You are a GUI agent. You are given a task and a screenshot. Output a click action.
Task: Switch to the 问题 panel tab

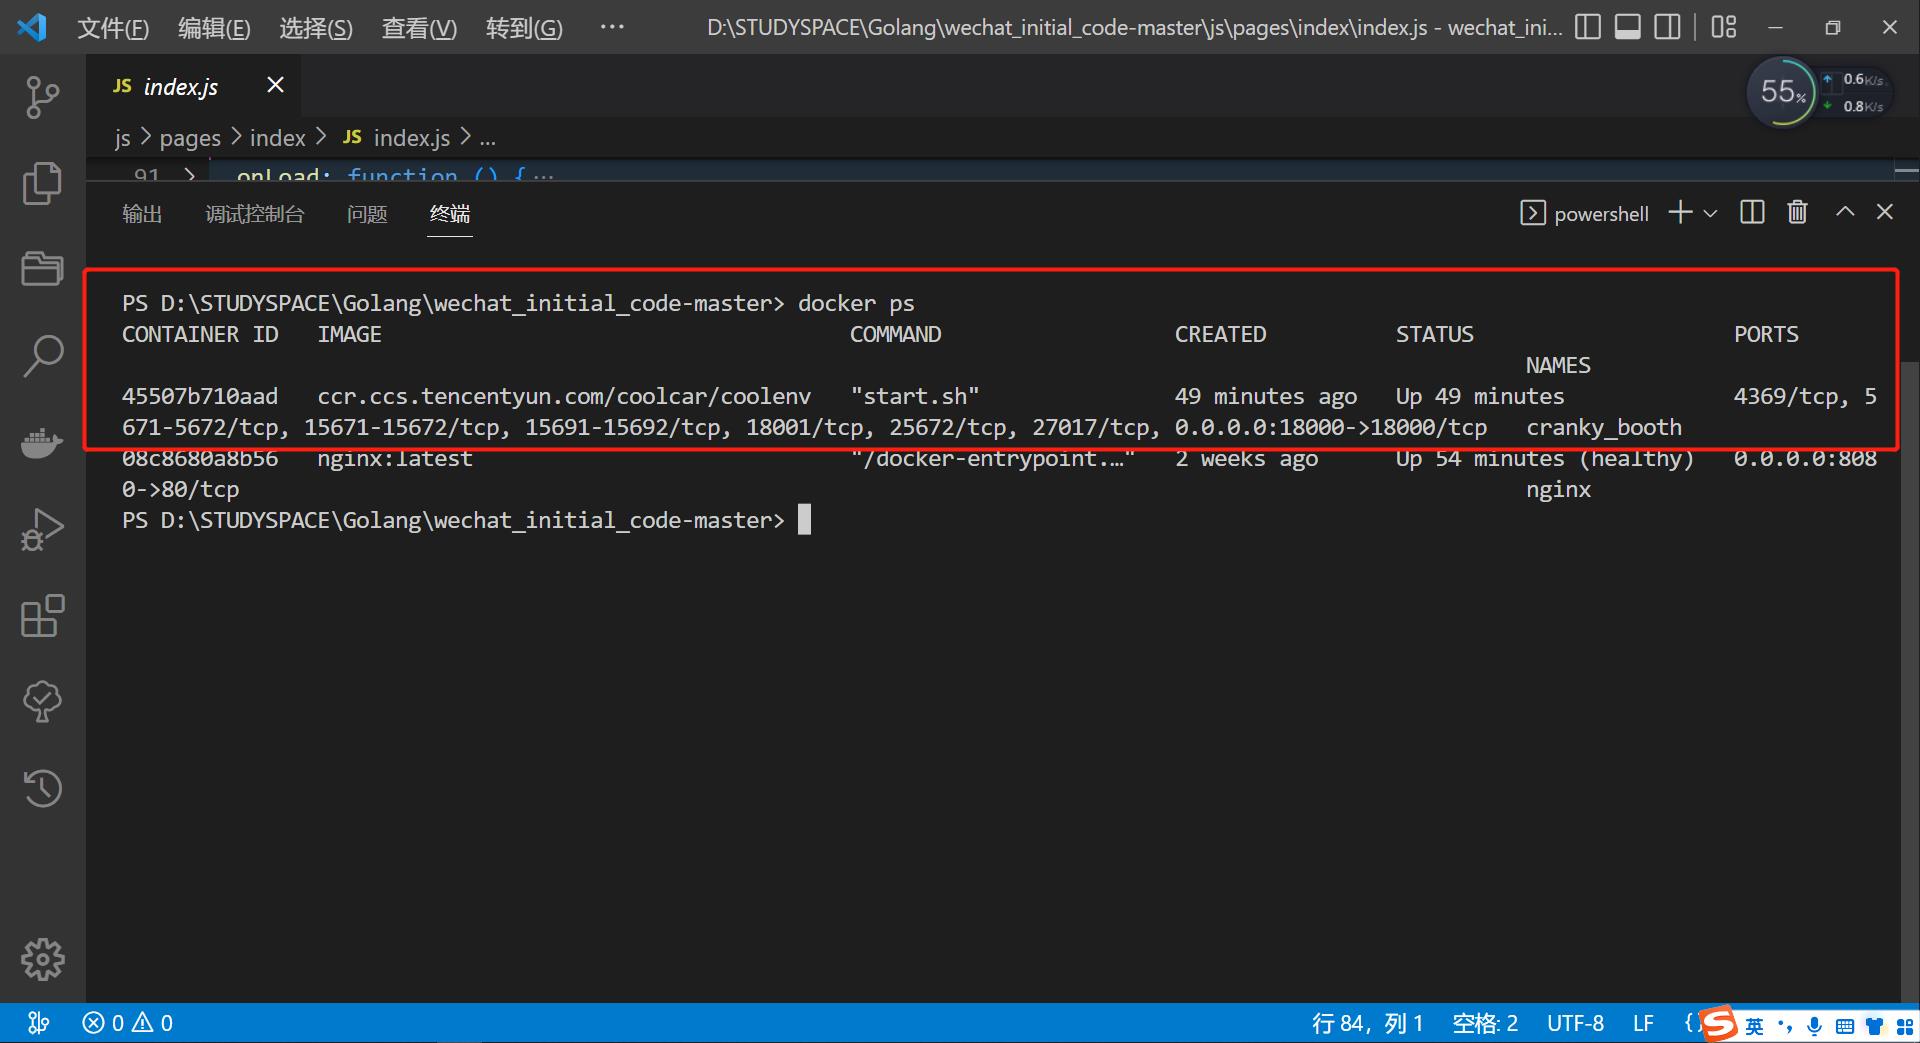[367, 214]
